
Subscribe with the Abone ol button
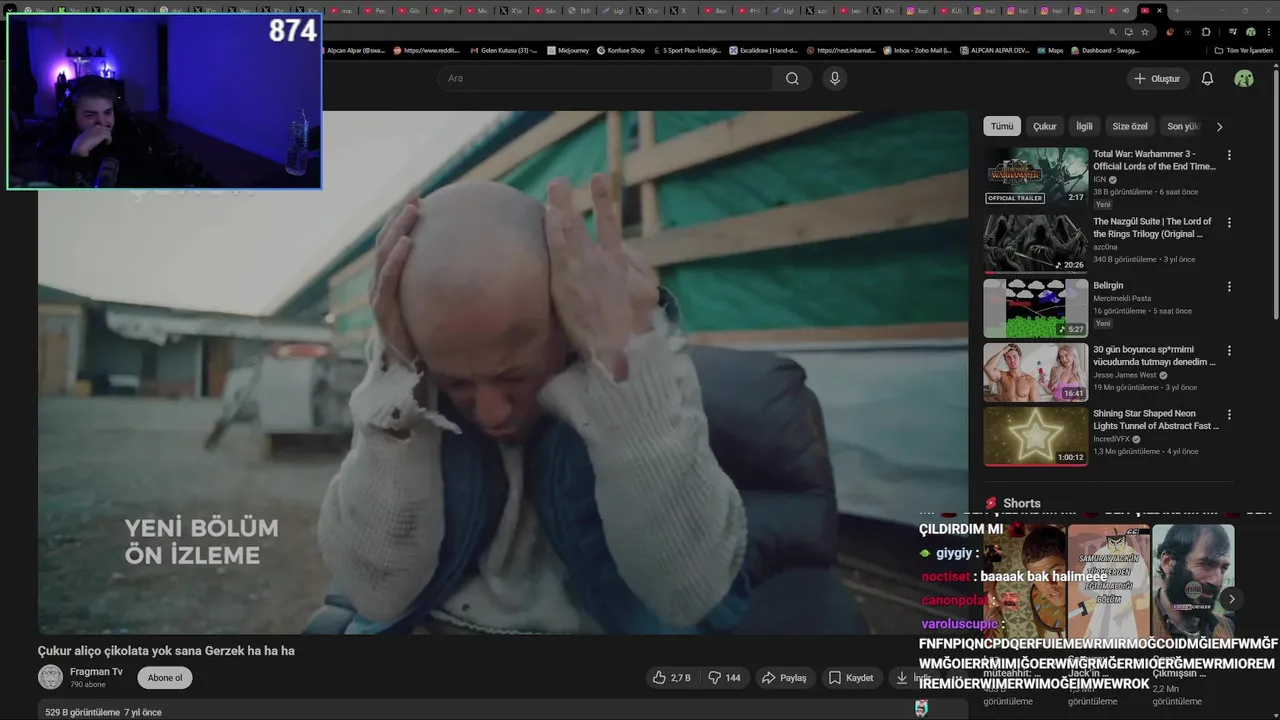click(x=165, y=678)
